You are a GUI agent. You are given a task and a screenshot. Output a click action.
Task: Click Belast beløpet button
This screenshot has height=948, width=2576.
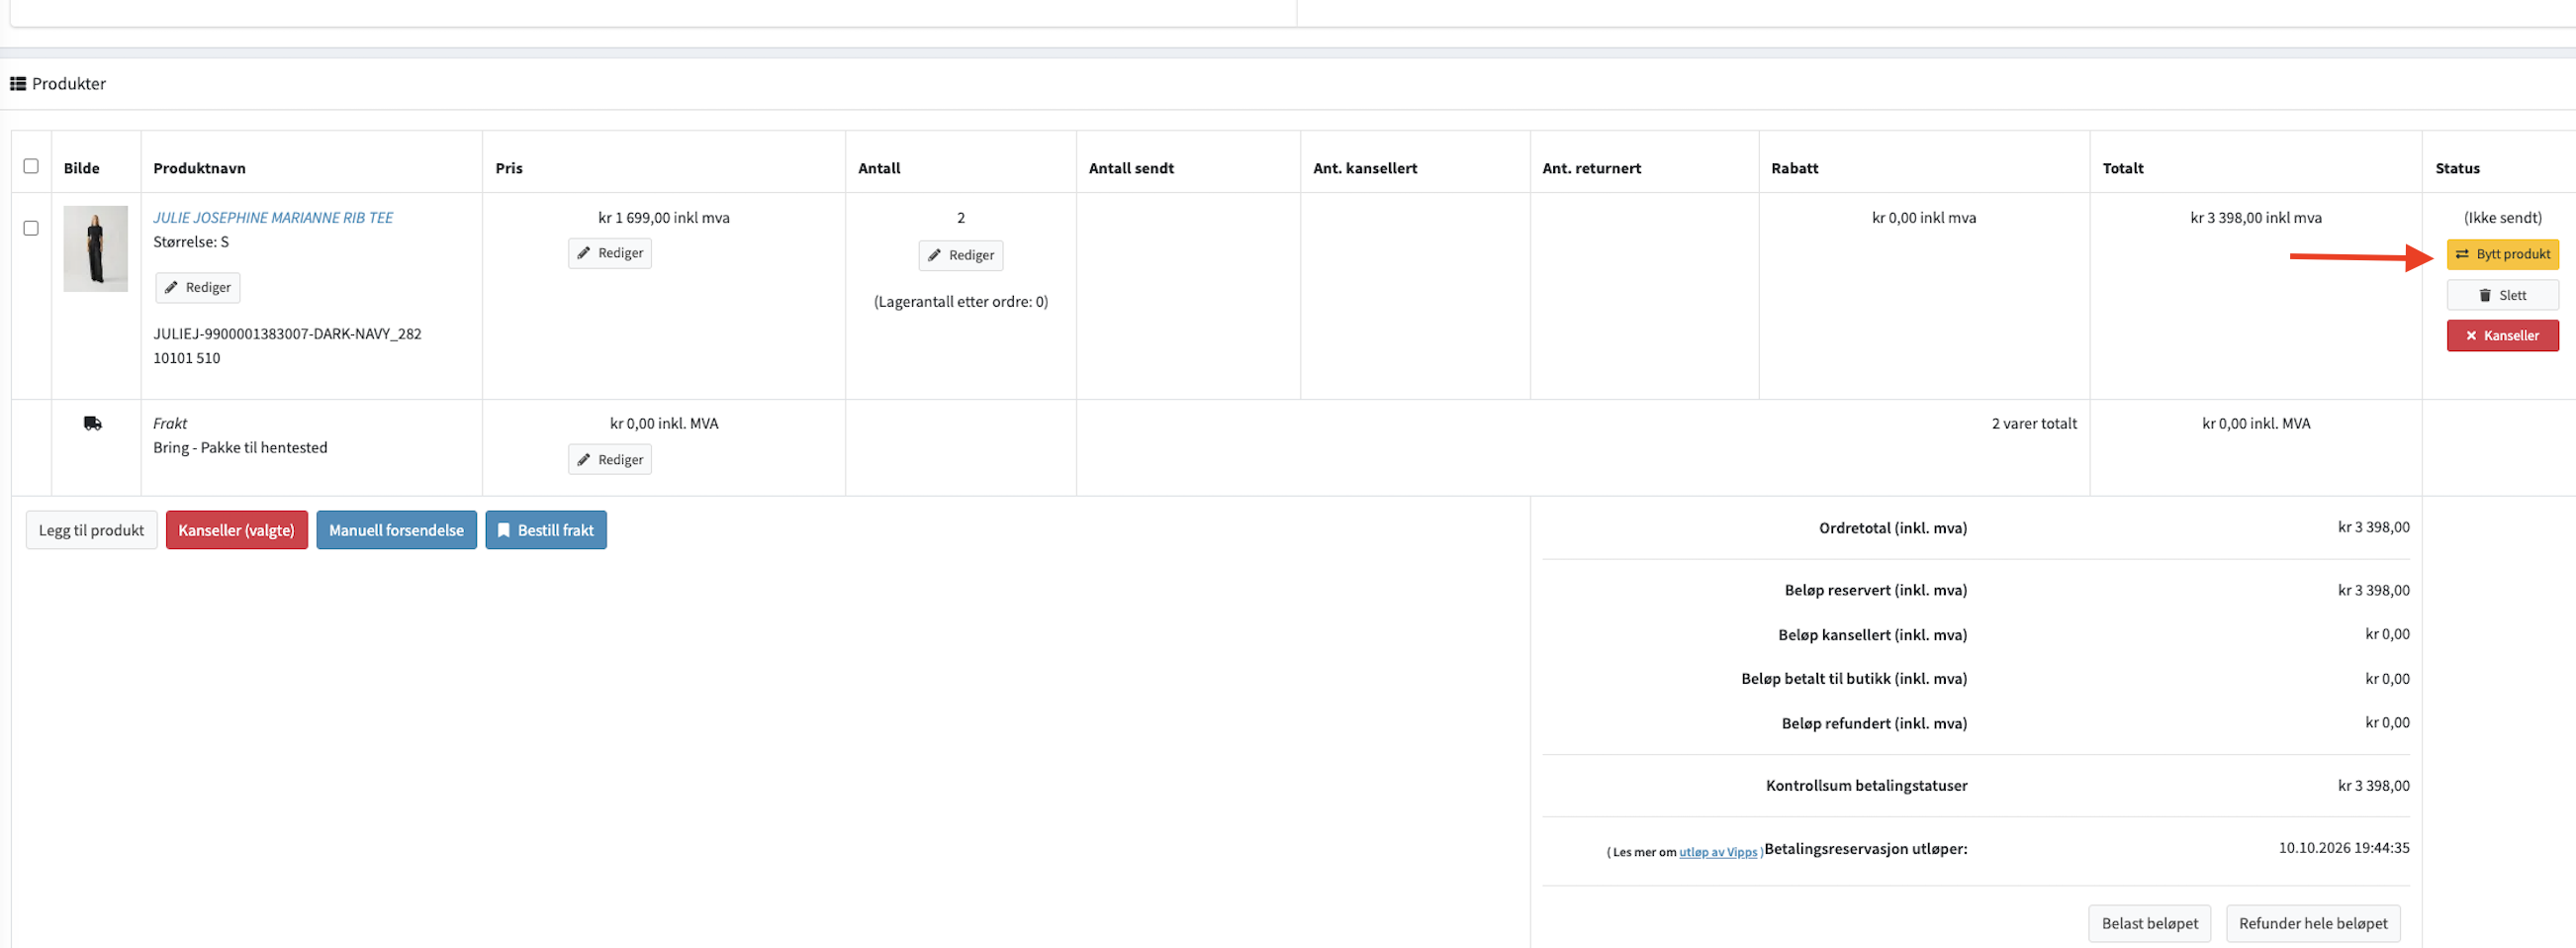[2149, 923]
